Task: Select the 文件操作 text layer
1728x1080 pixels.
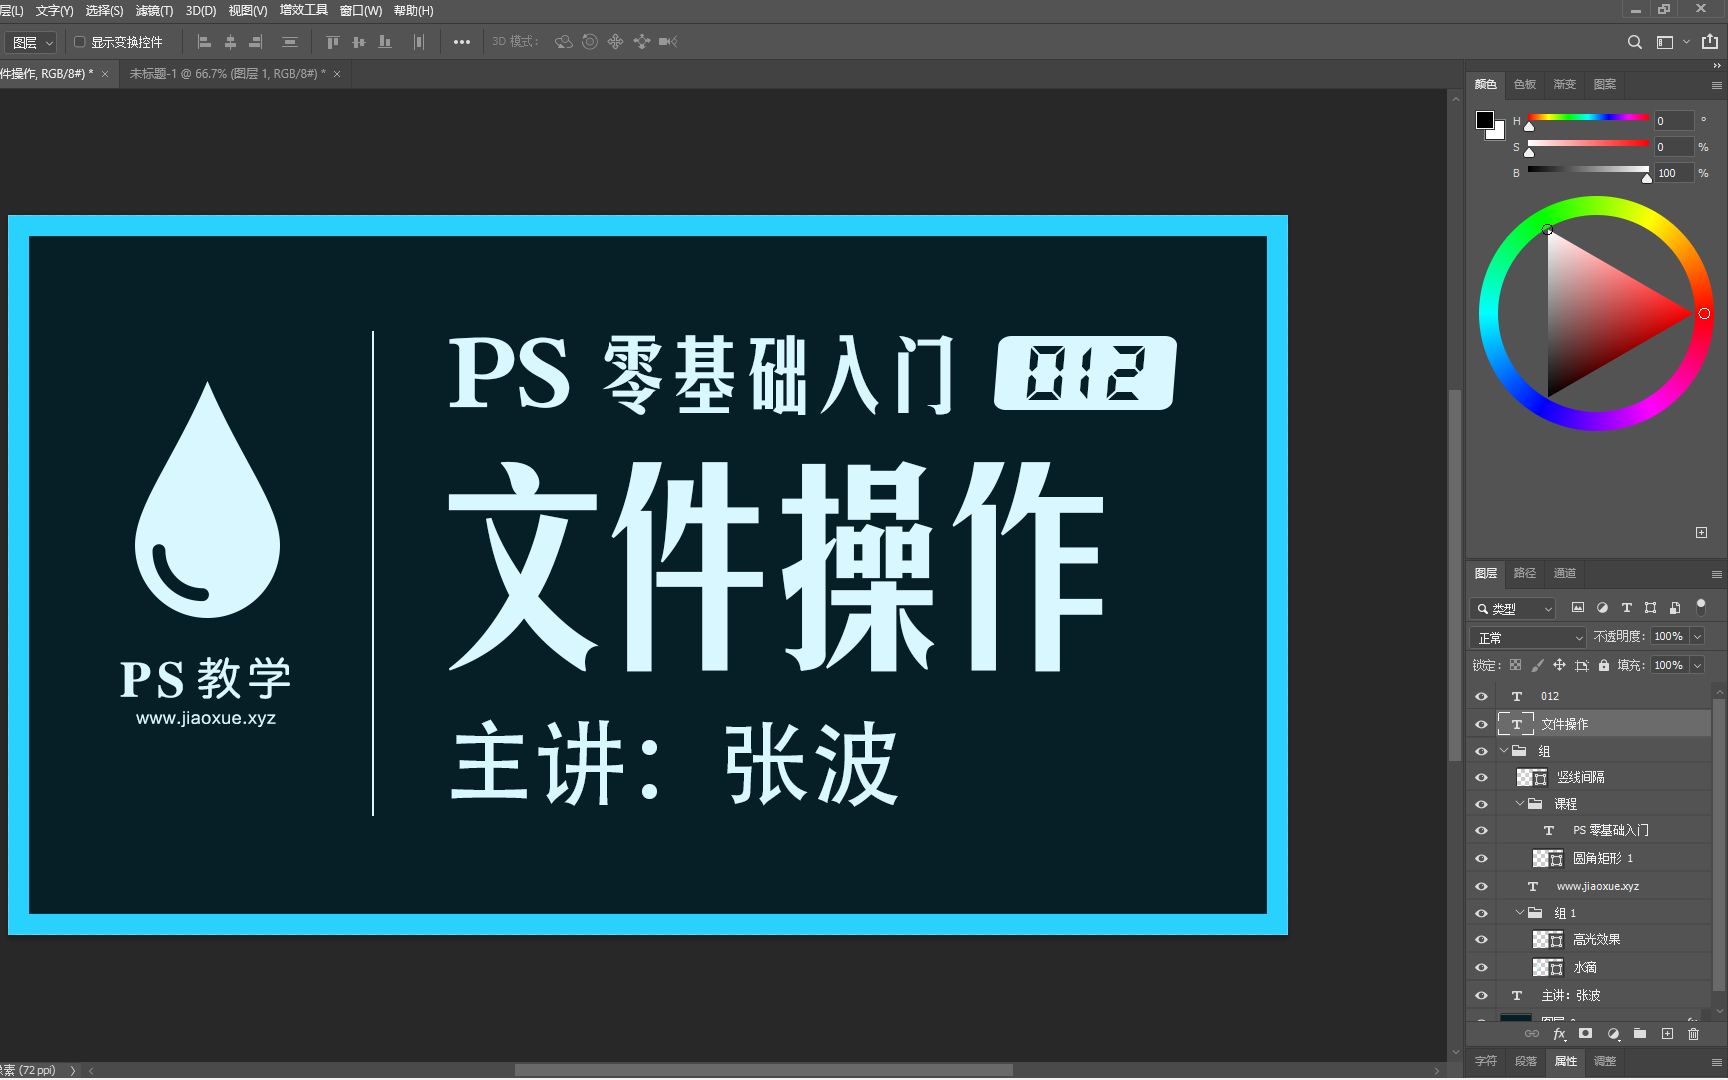Action: [x=1568, y=723]
